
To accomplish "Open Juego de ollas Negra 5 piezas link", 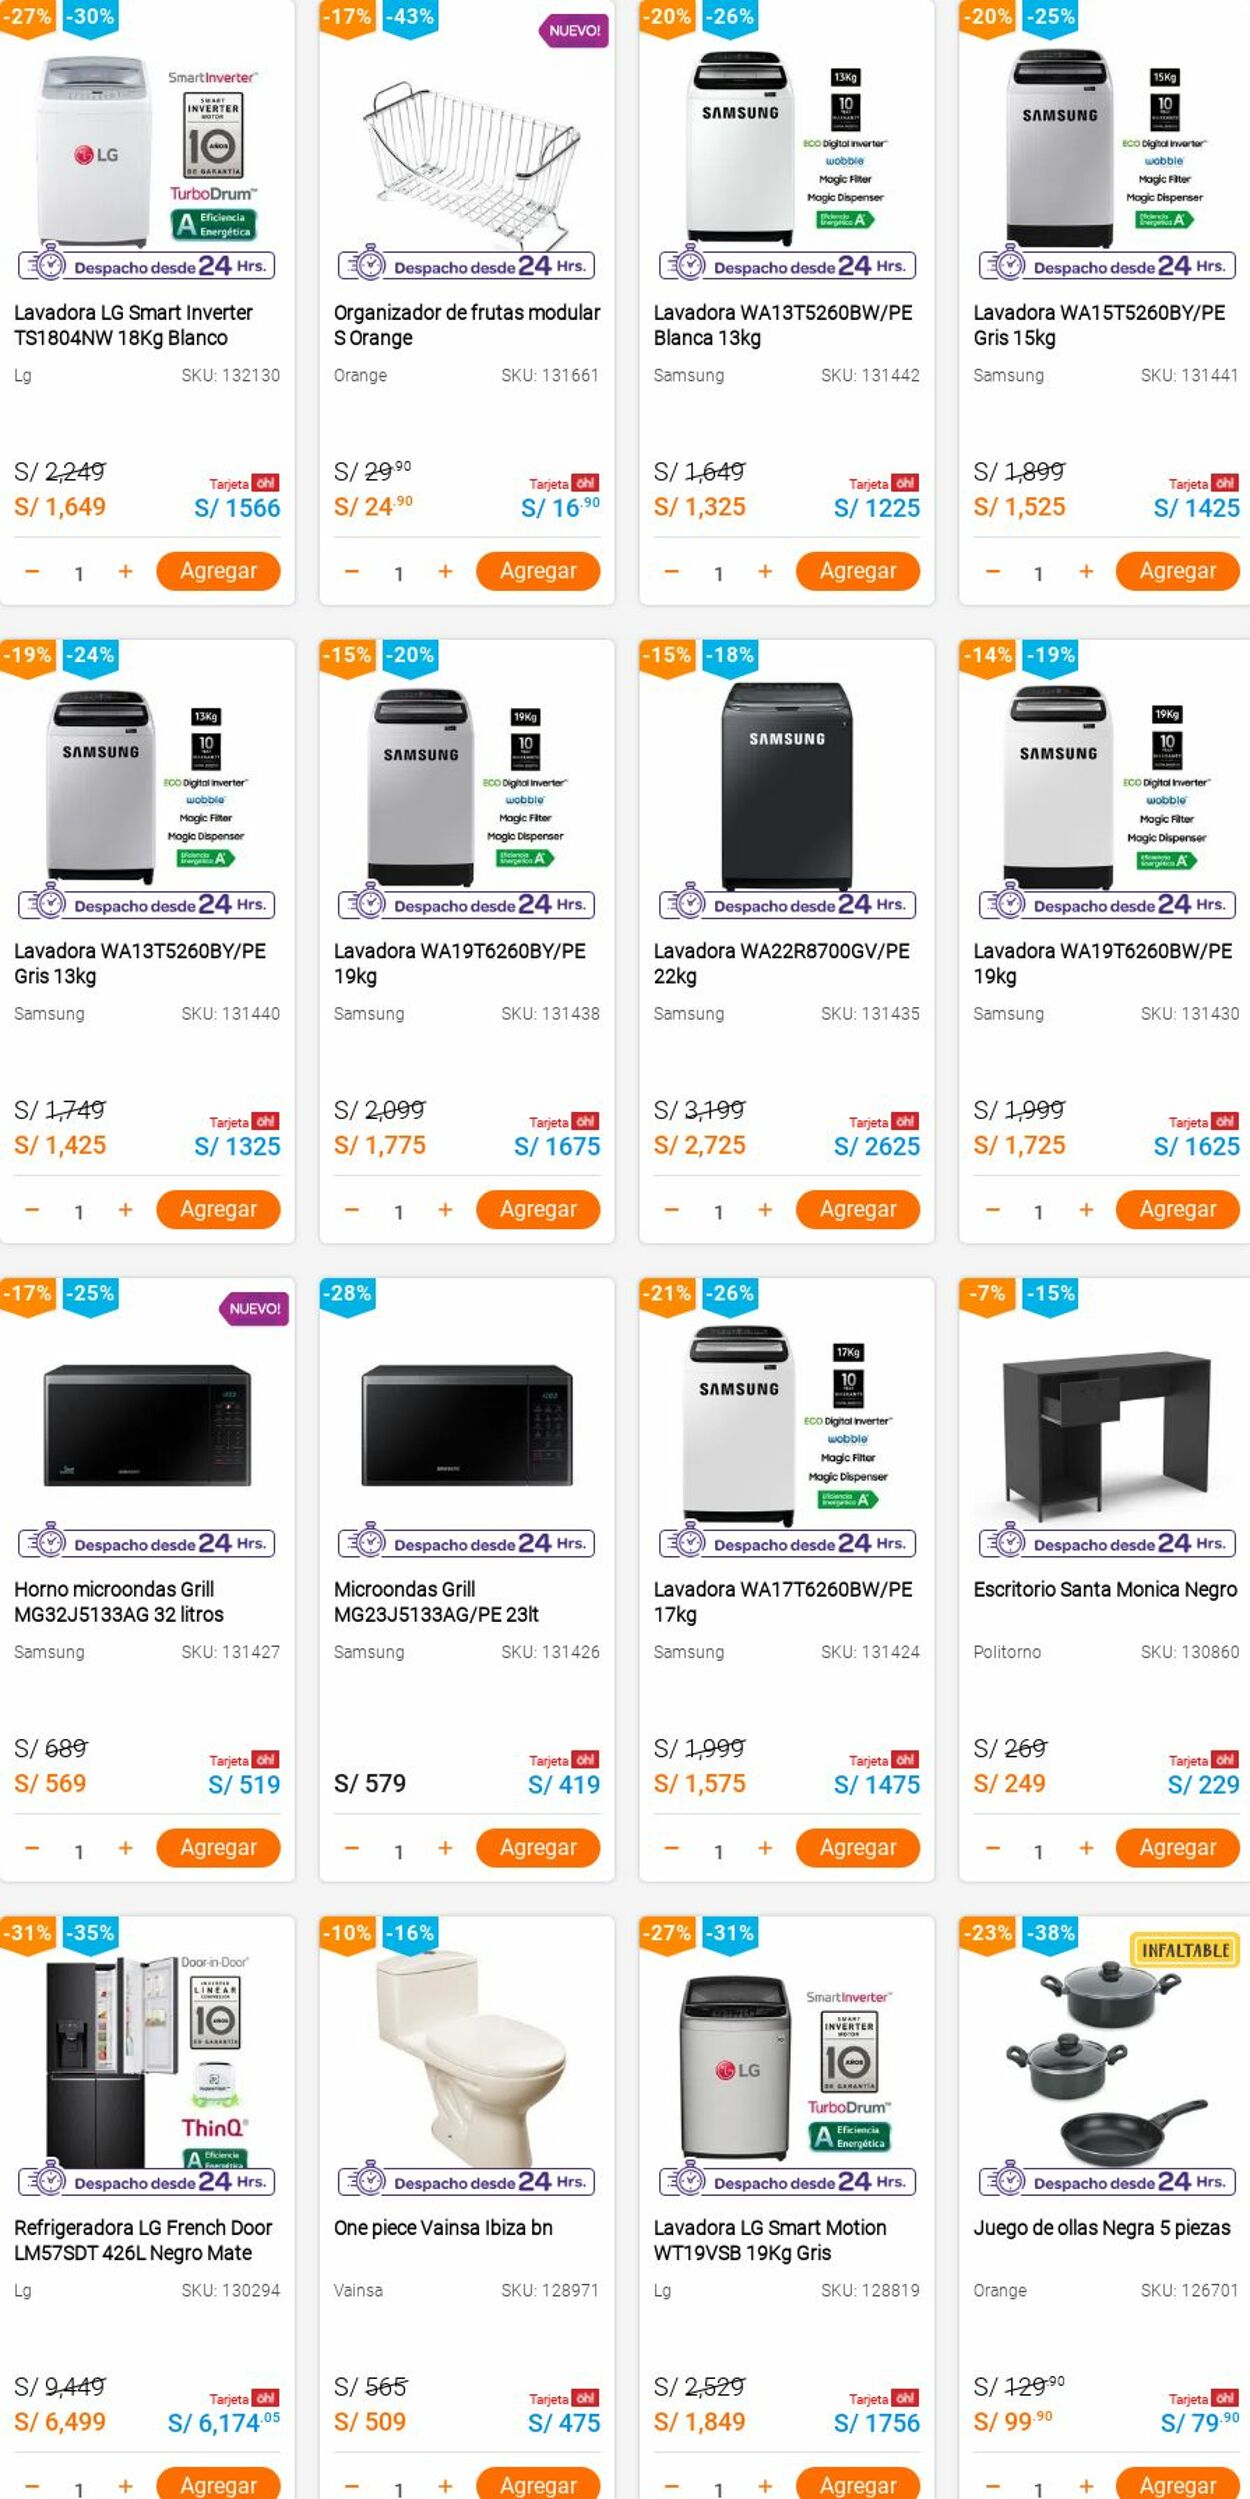I will (1101, 2227).
